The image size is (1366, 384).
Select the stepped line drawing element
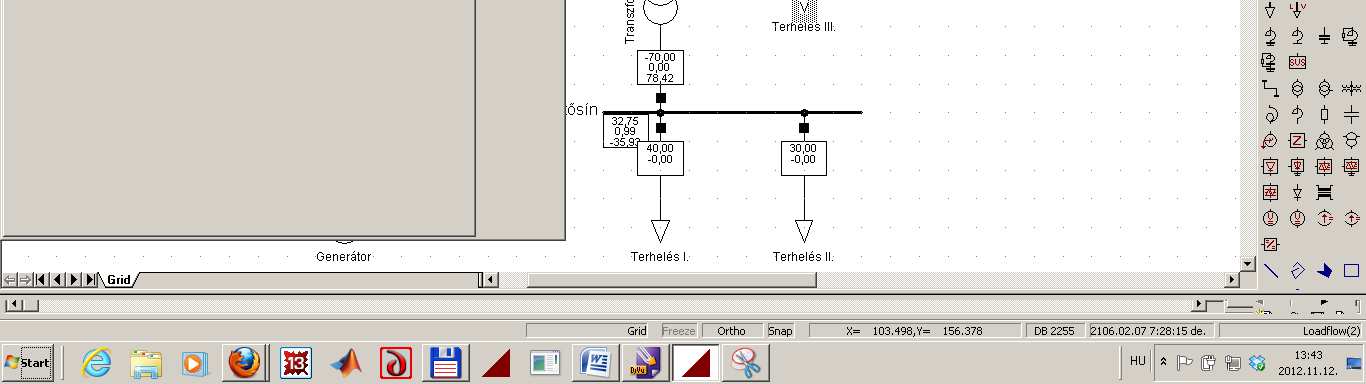(x=1270, y=88)
